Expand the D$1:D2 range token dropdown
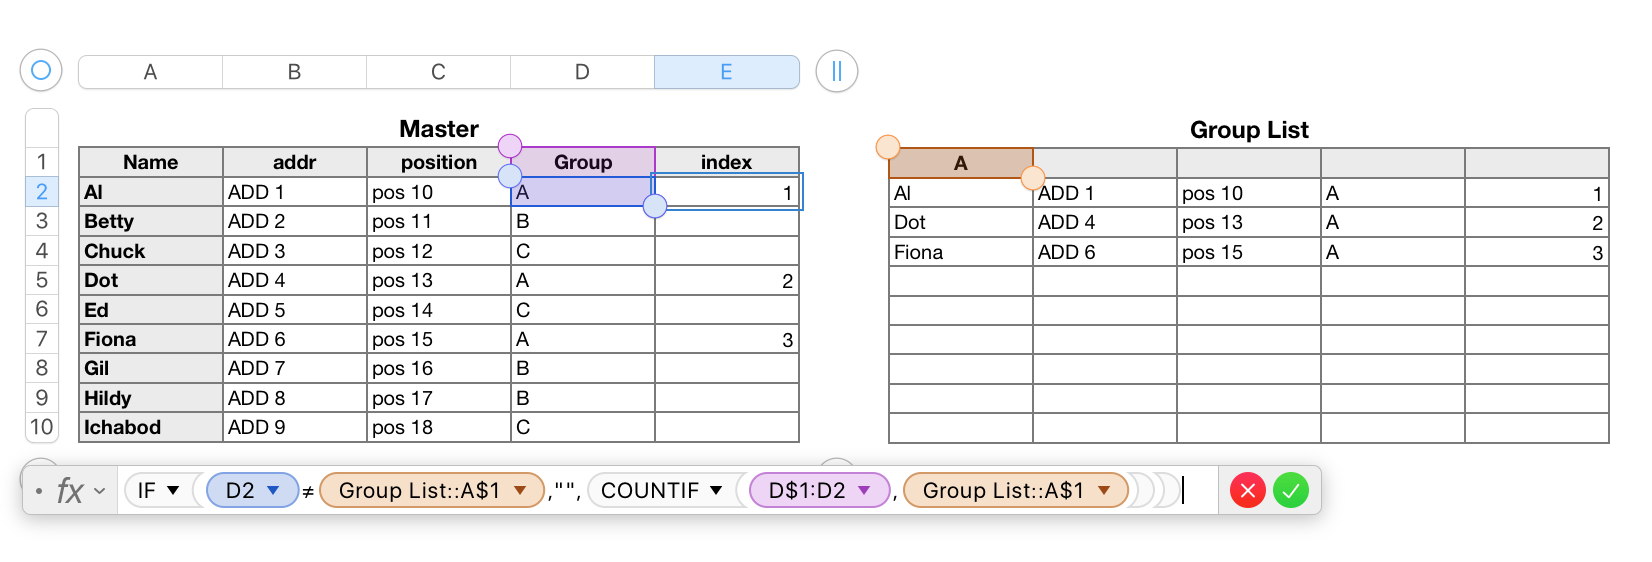This screenshot has width=1652, height=562. point(865,491)
